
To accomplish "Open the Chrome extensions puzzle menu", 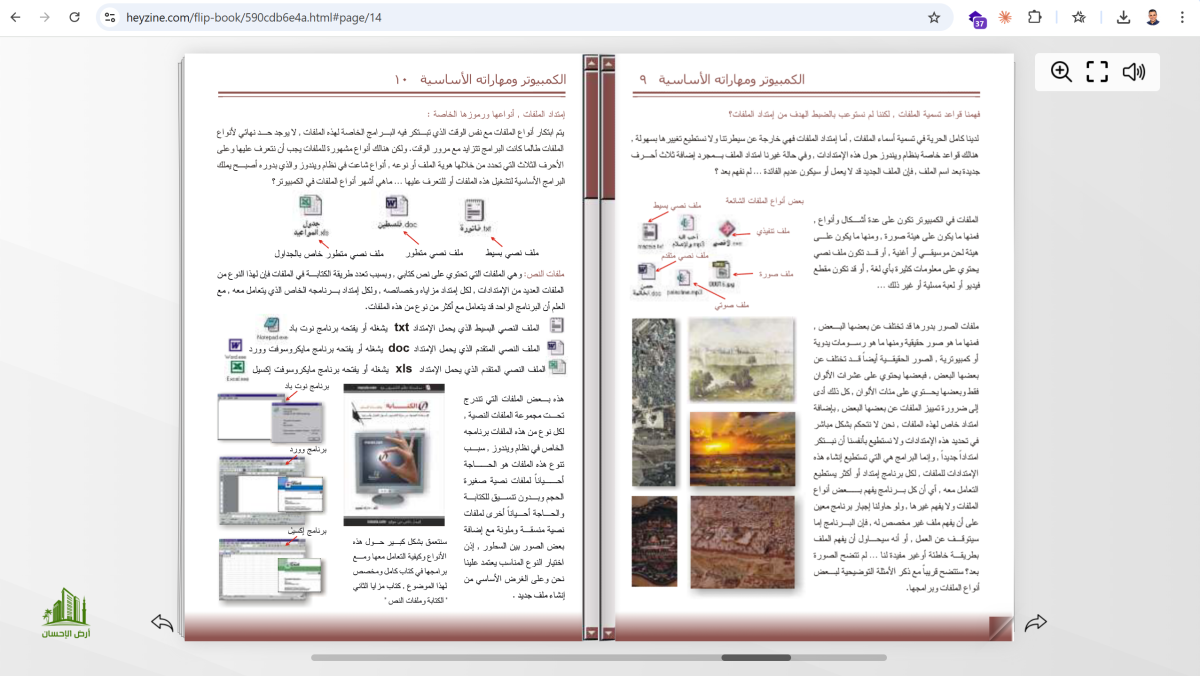I will coord(1035,17).
